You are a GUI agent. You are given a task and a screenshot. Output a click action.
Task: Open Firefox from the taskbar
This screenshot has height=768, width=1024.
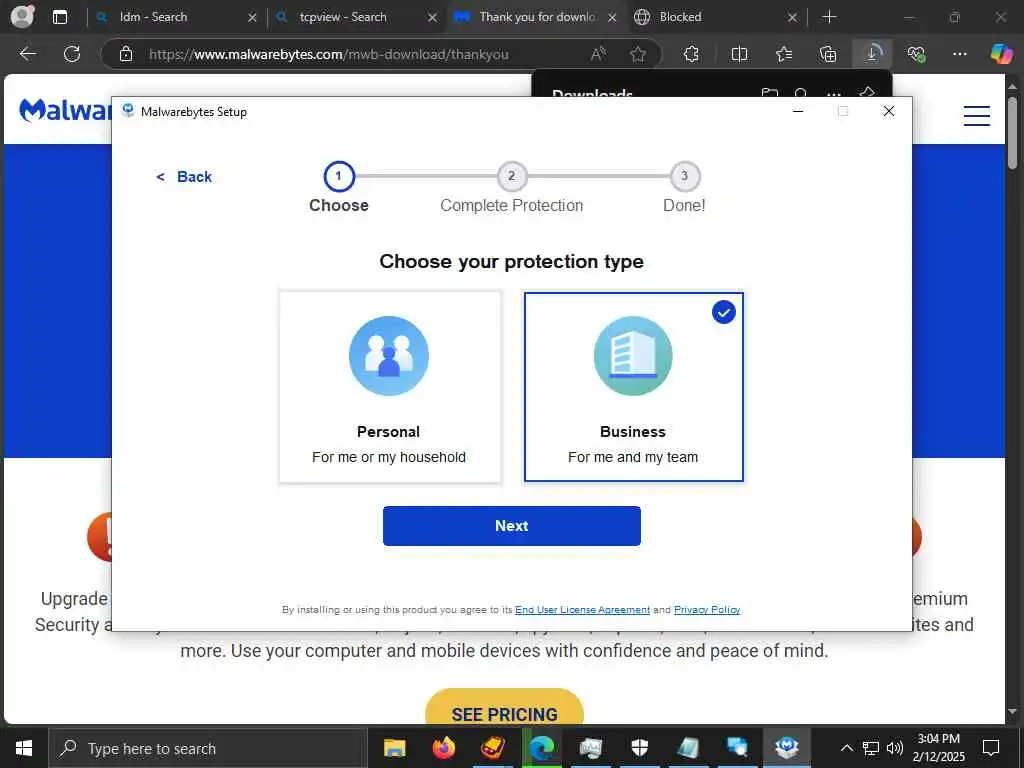click(x=444, y=748)
